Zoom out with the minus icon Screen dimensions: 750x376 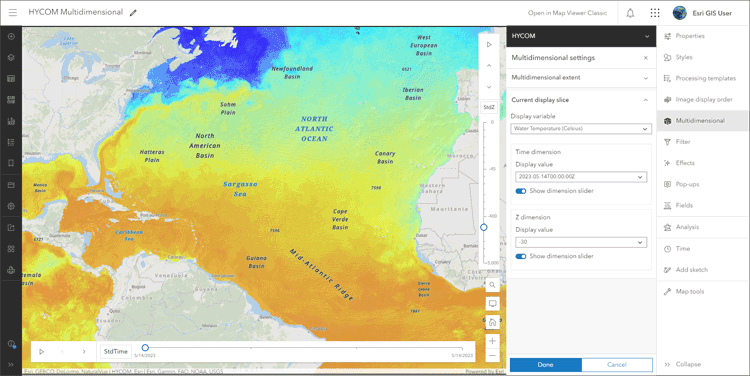point(492,356)
